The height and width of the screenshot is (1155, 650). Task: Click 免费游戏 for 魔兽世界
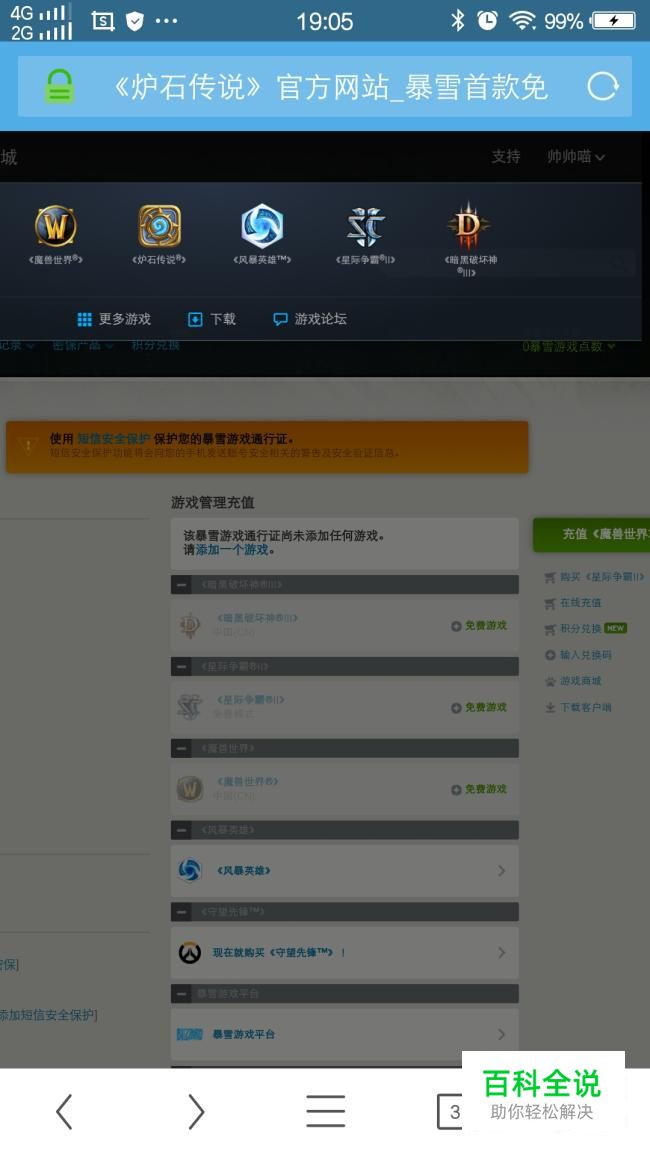coord(479,789)
